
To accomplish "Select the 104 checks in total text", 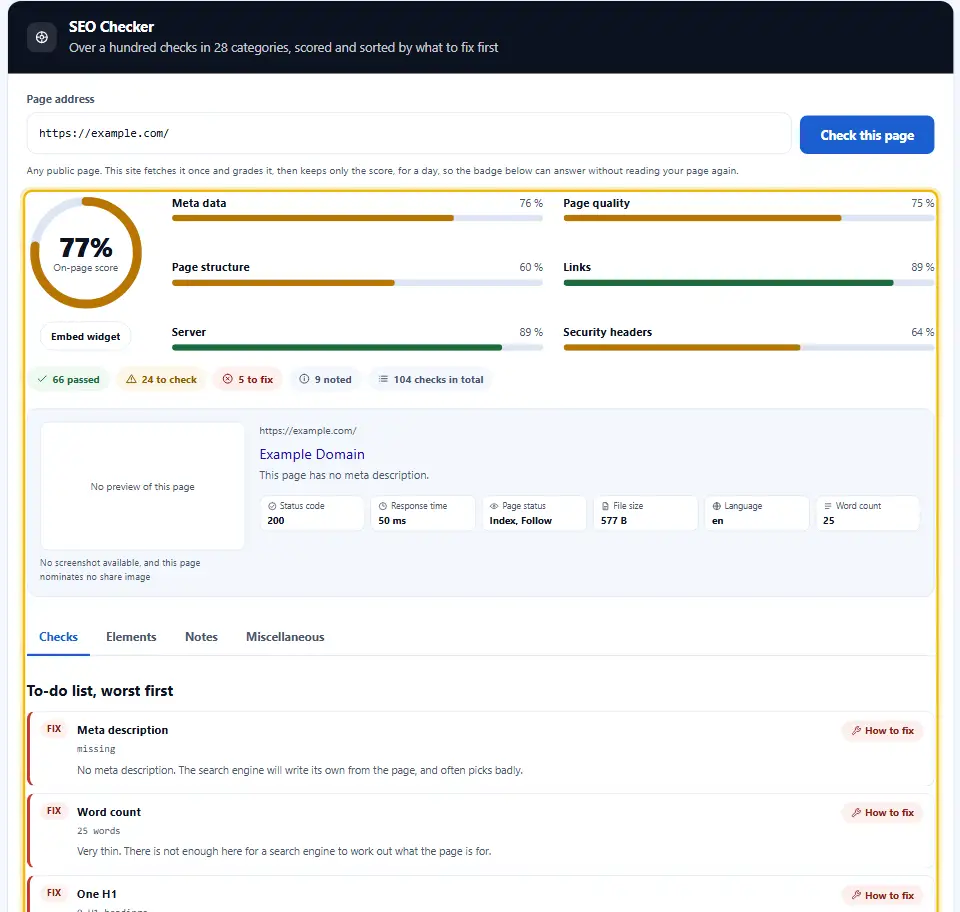I will click(x=438, y=379).
